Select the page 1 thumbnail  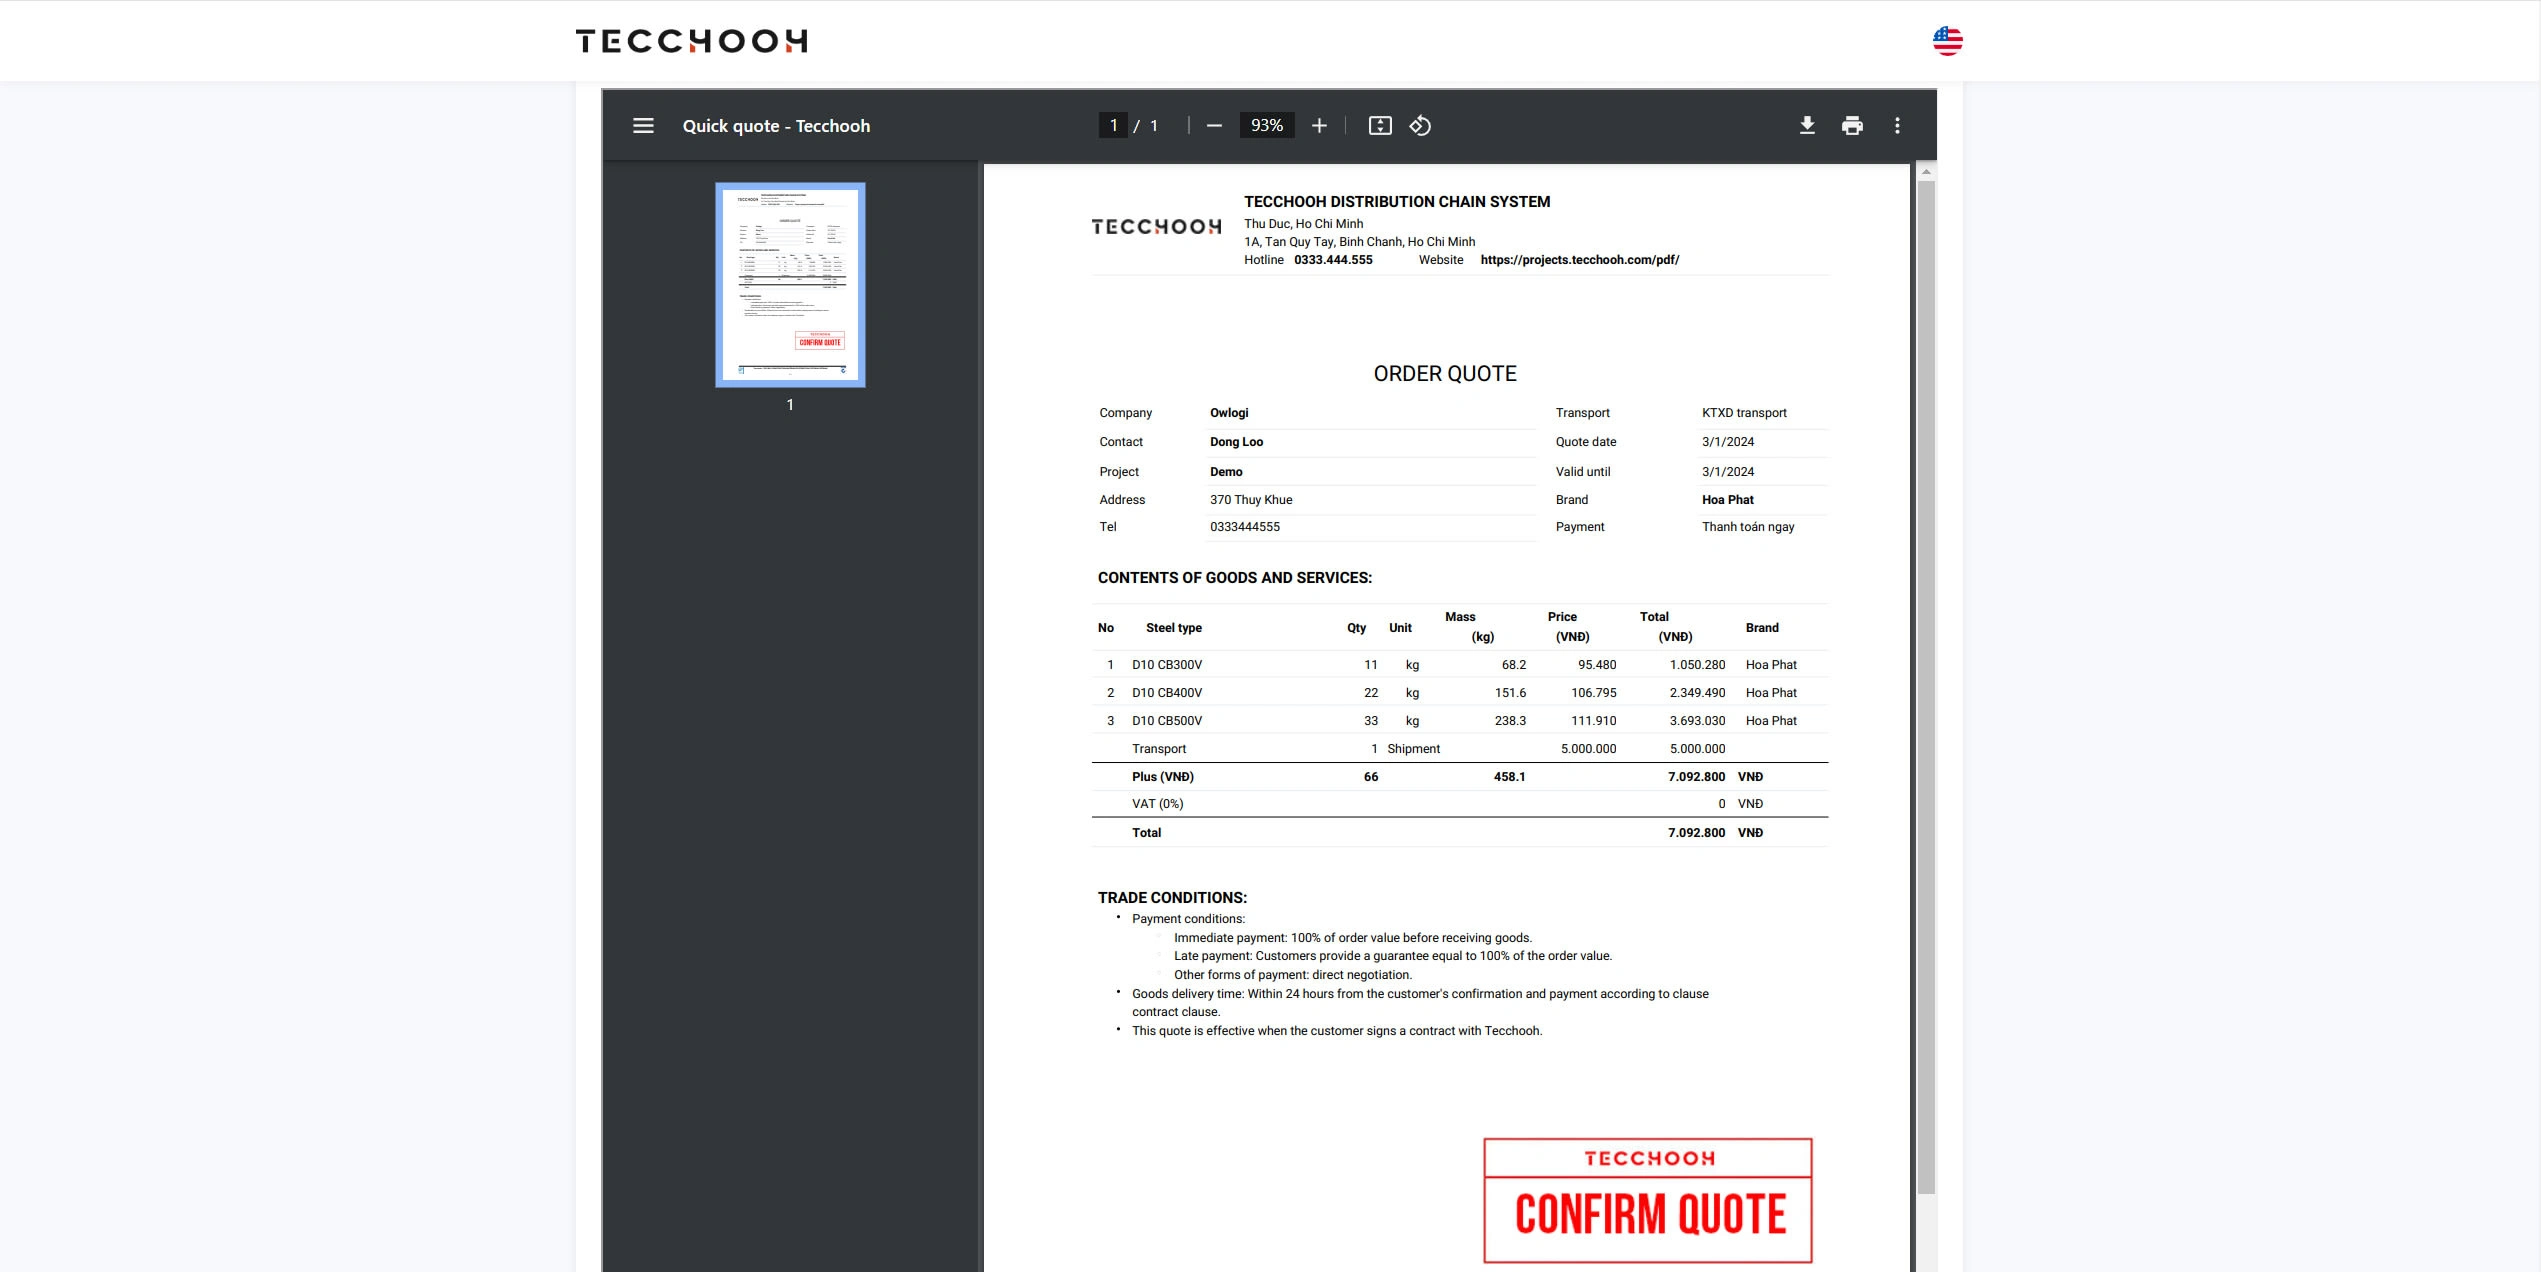tap(790, 284)
